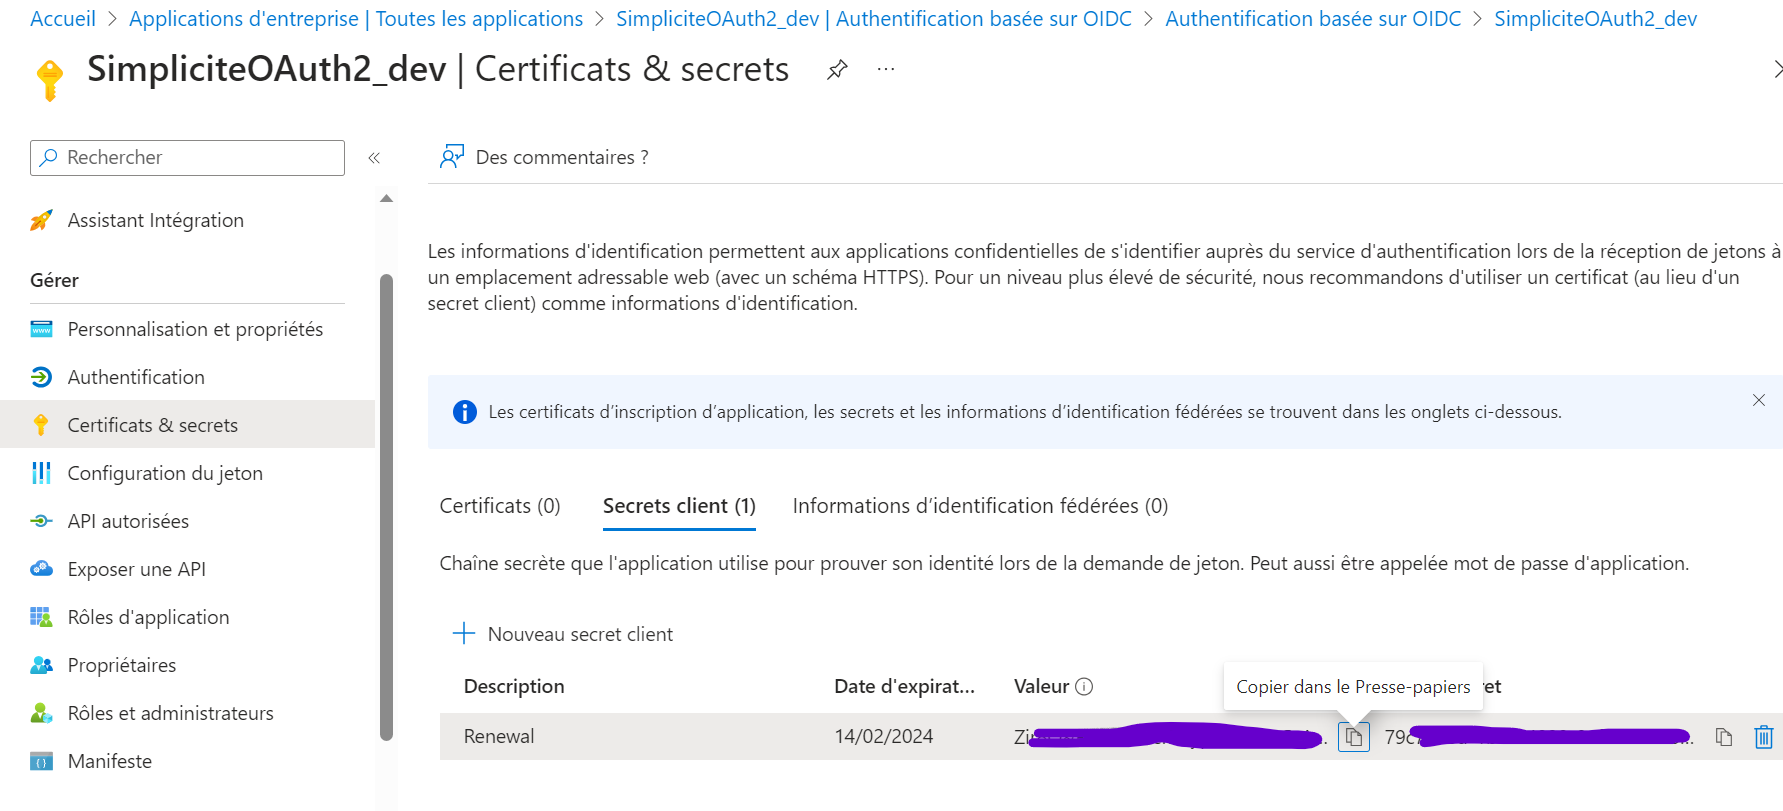Image resolution: width=1783 pixels, height=811 pixels.
Task: Click the sidebar vertical scrollbar thumb
Action: click(387, 507)
